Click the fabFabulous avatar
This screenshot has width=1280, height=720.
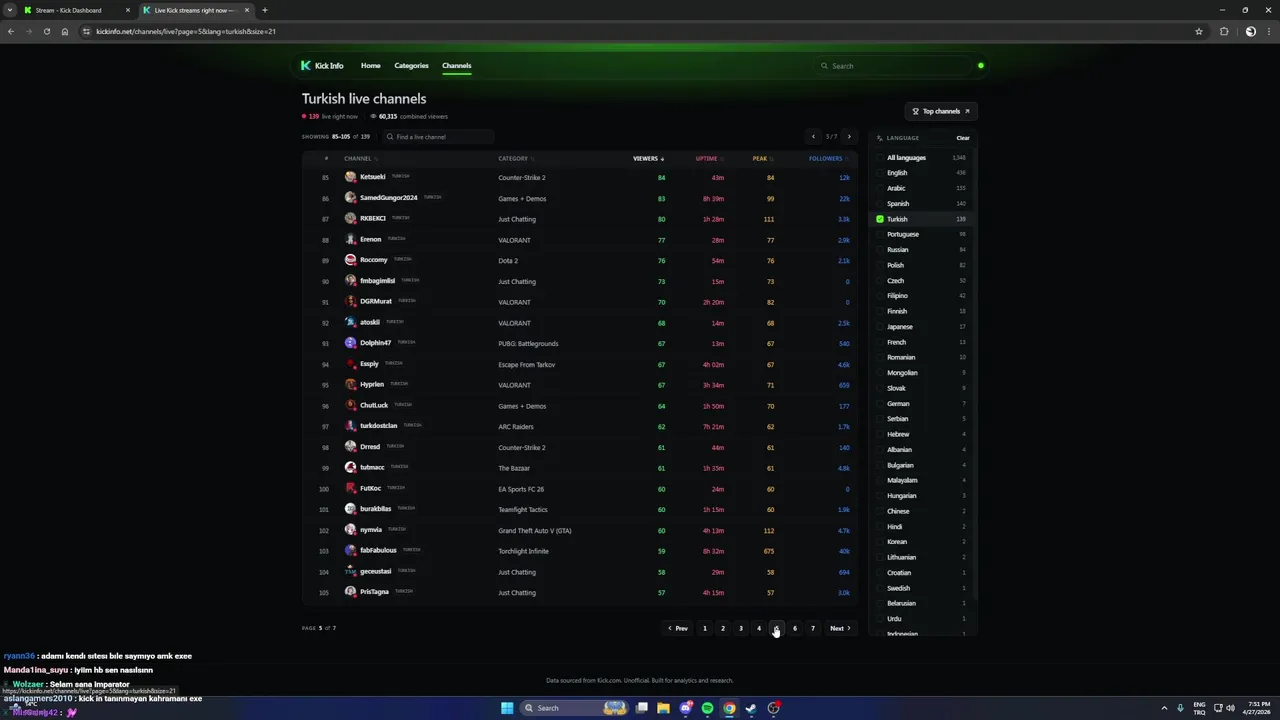pos(350,550)
